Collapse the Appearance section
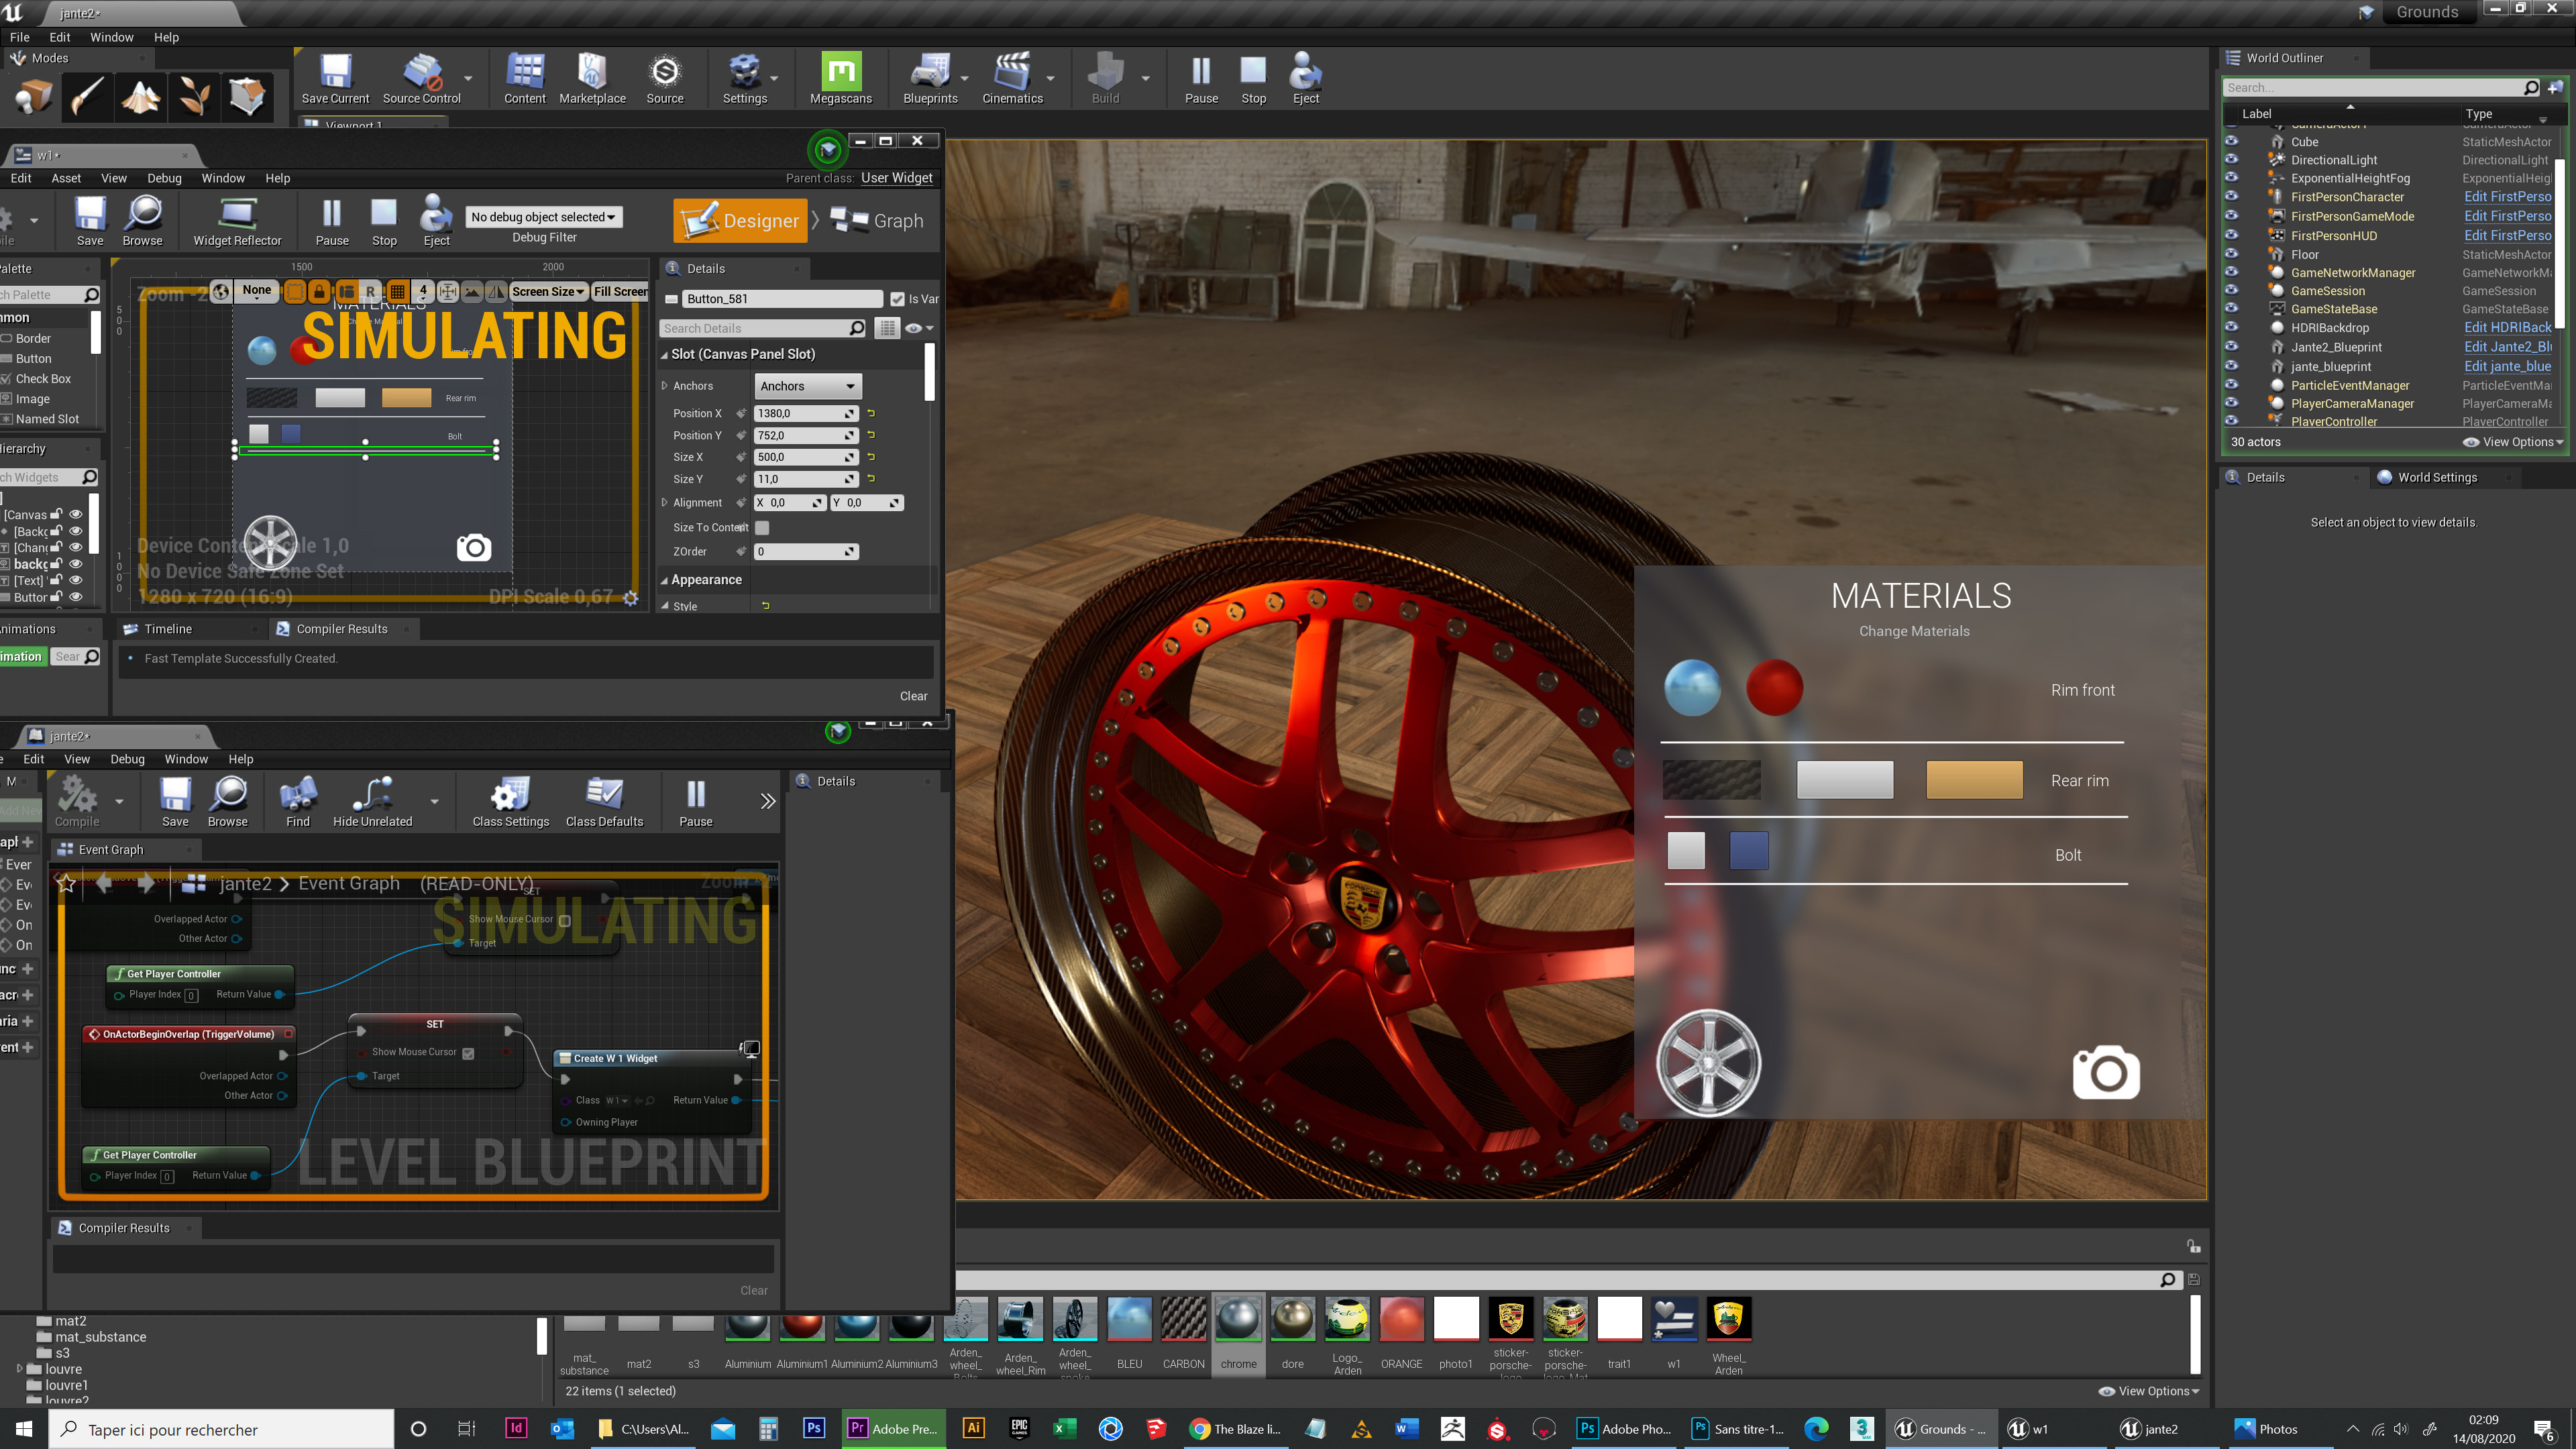 click(664, 580)
